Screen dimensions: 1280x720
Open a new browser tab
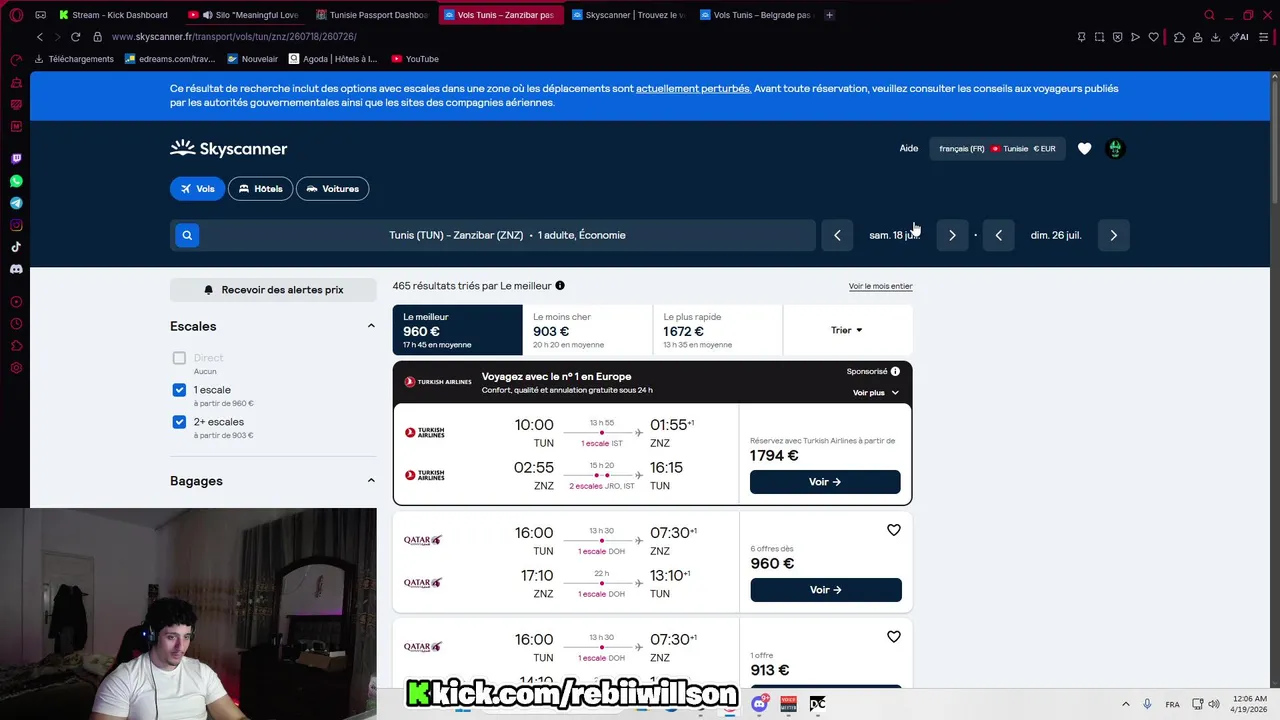pos(829,15)
